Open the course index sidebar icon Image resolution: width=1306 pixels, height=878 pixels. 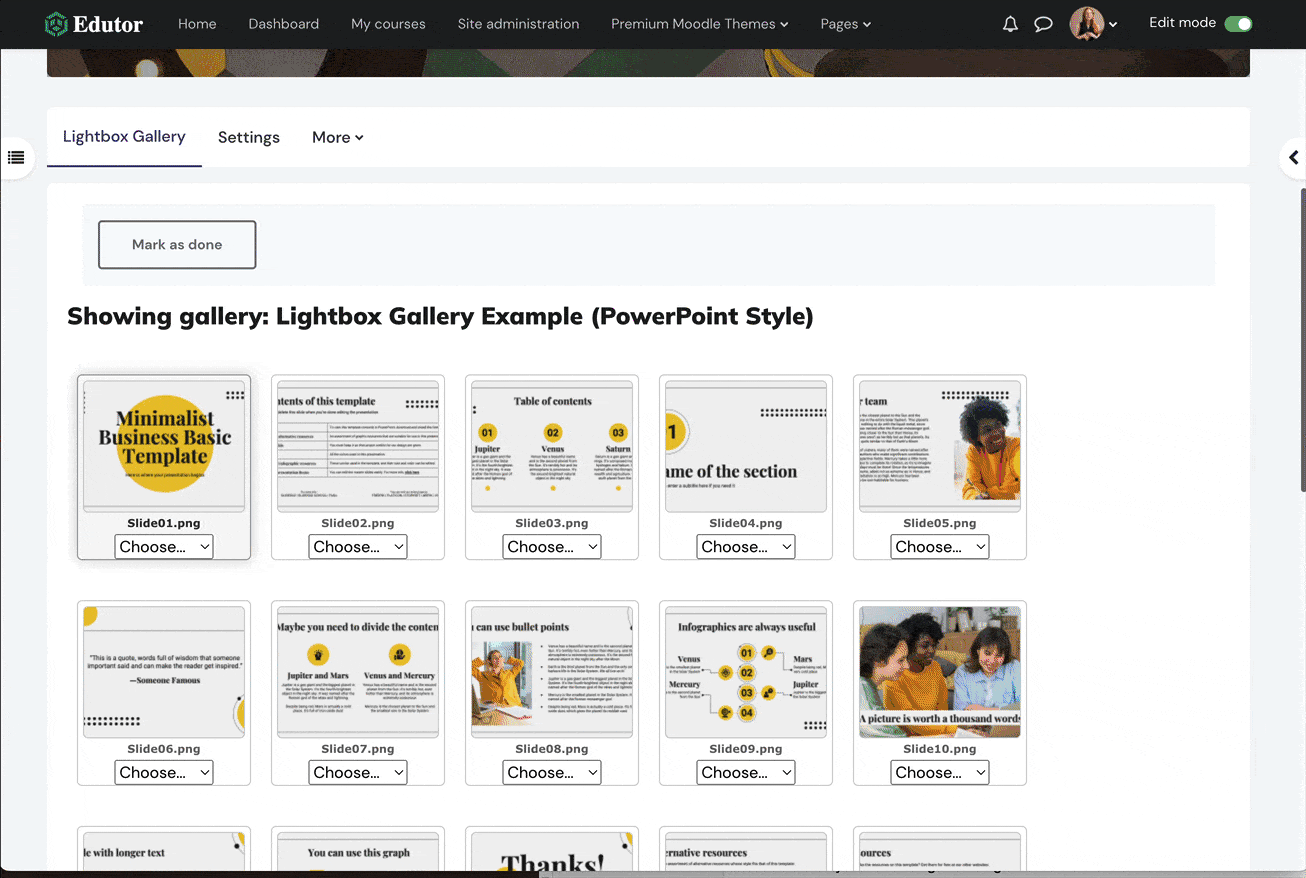pyautogui.click(x=15, y=157)
